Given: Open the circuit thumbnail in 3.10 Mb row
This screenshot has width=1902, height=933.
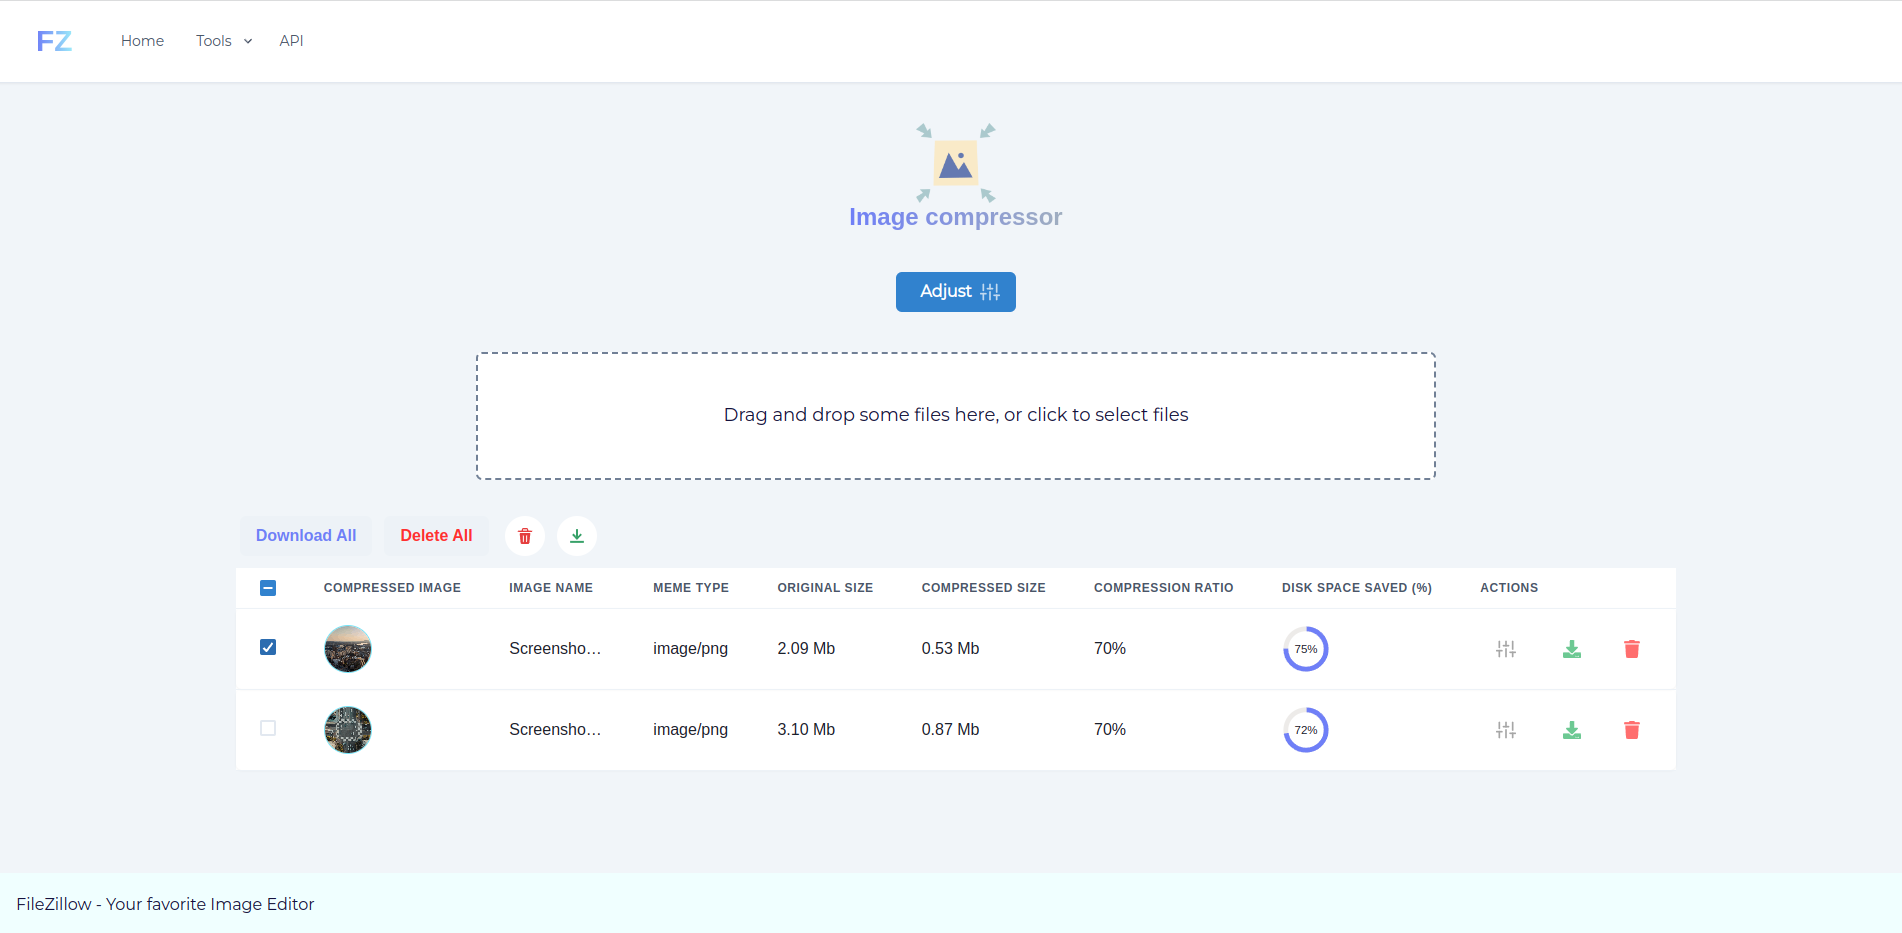Looking at the screenshot, I should point(348,730).
